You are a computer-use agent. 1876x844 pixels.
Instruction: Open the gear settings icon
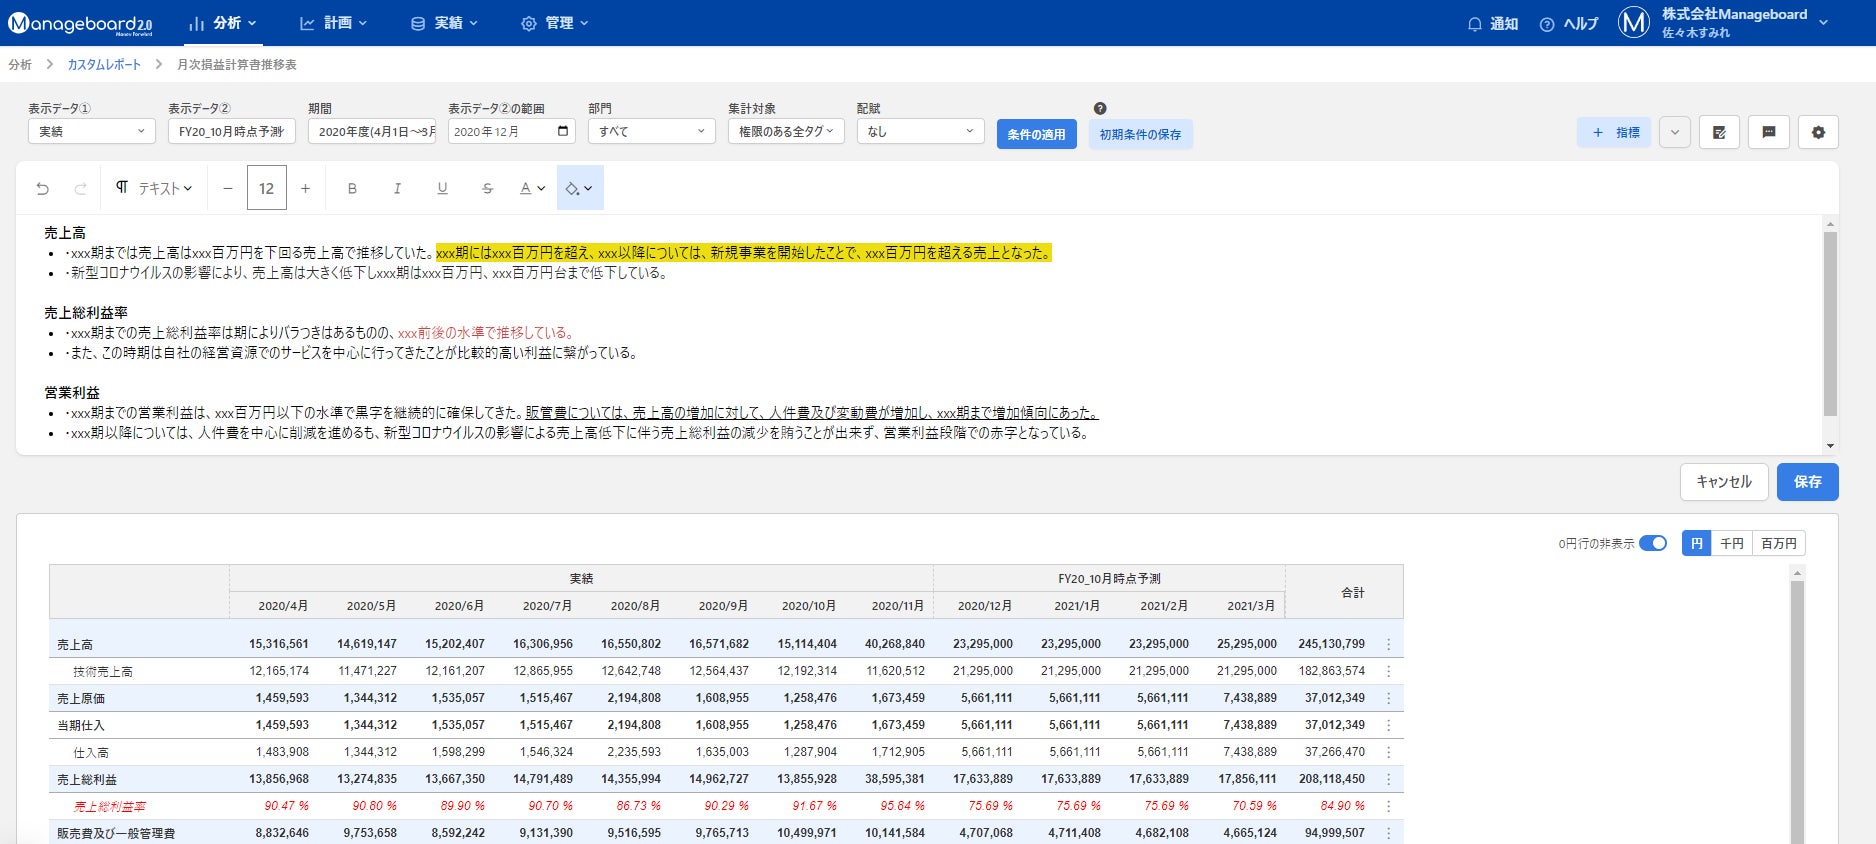(1818, 132)
